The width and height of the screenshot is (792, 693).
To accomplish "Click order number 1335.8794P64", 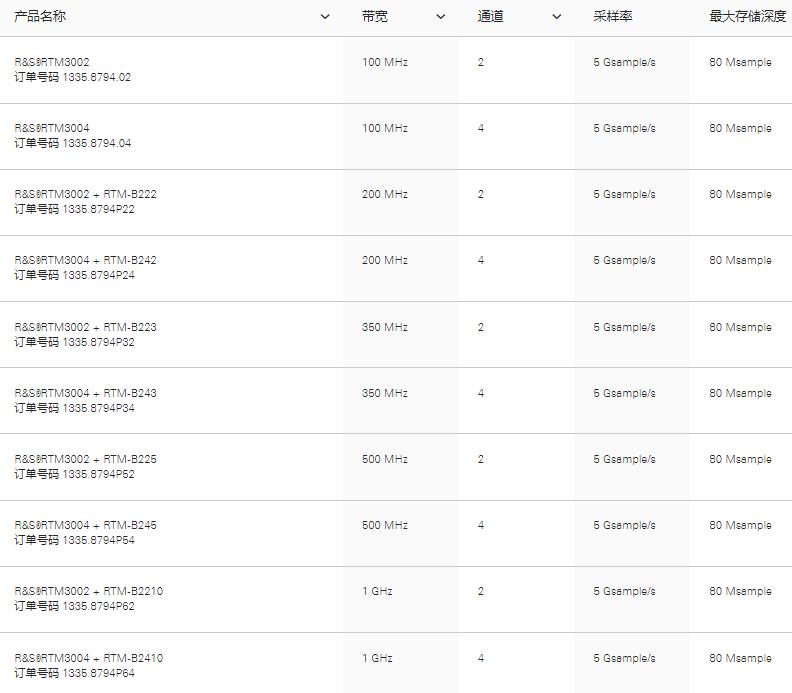I will [x=98, y=673].
